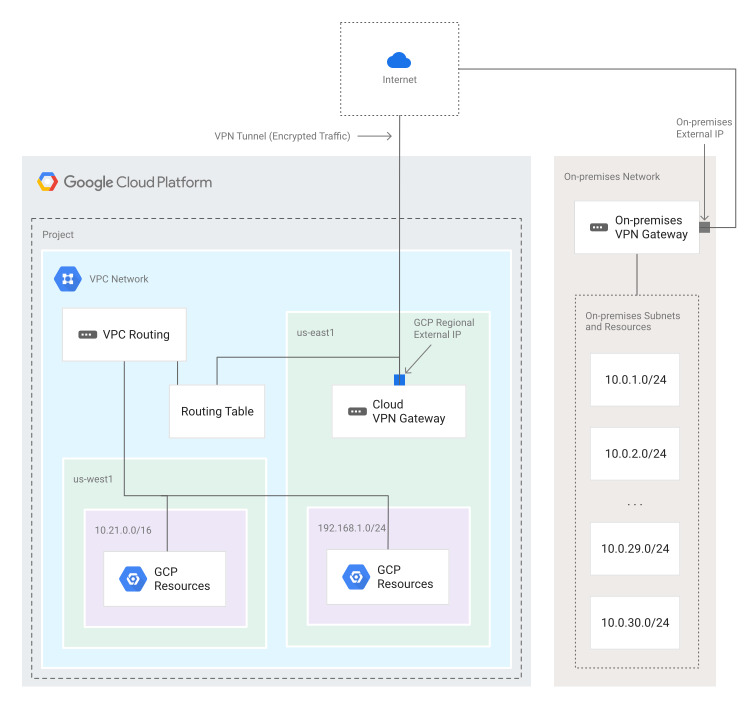
Task: Select the 10.0.30.0/24 subnet box
Action: 635,623
